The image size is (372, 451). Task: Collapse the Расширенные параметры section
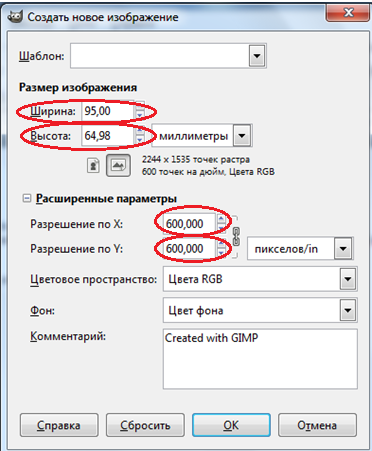point(26,199)
